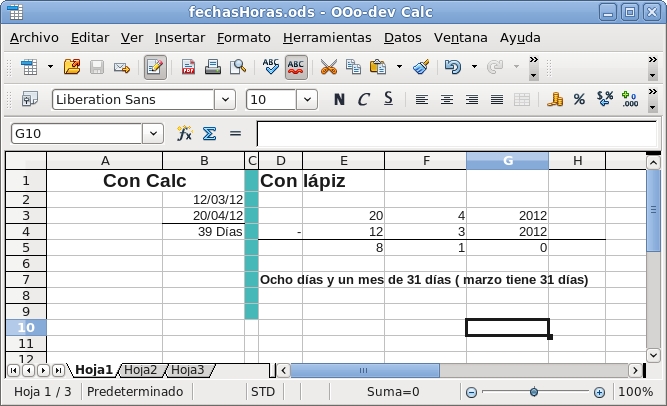Open the Function Wizard icon
The width and height of the screenshot is (667, 406).
(184, 133)
